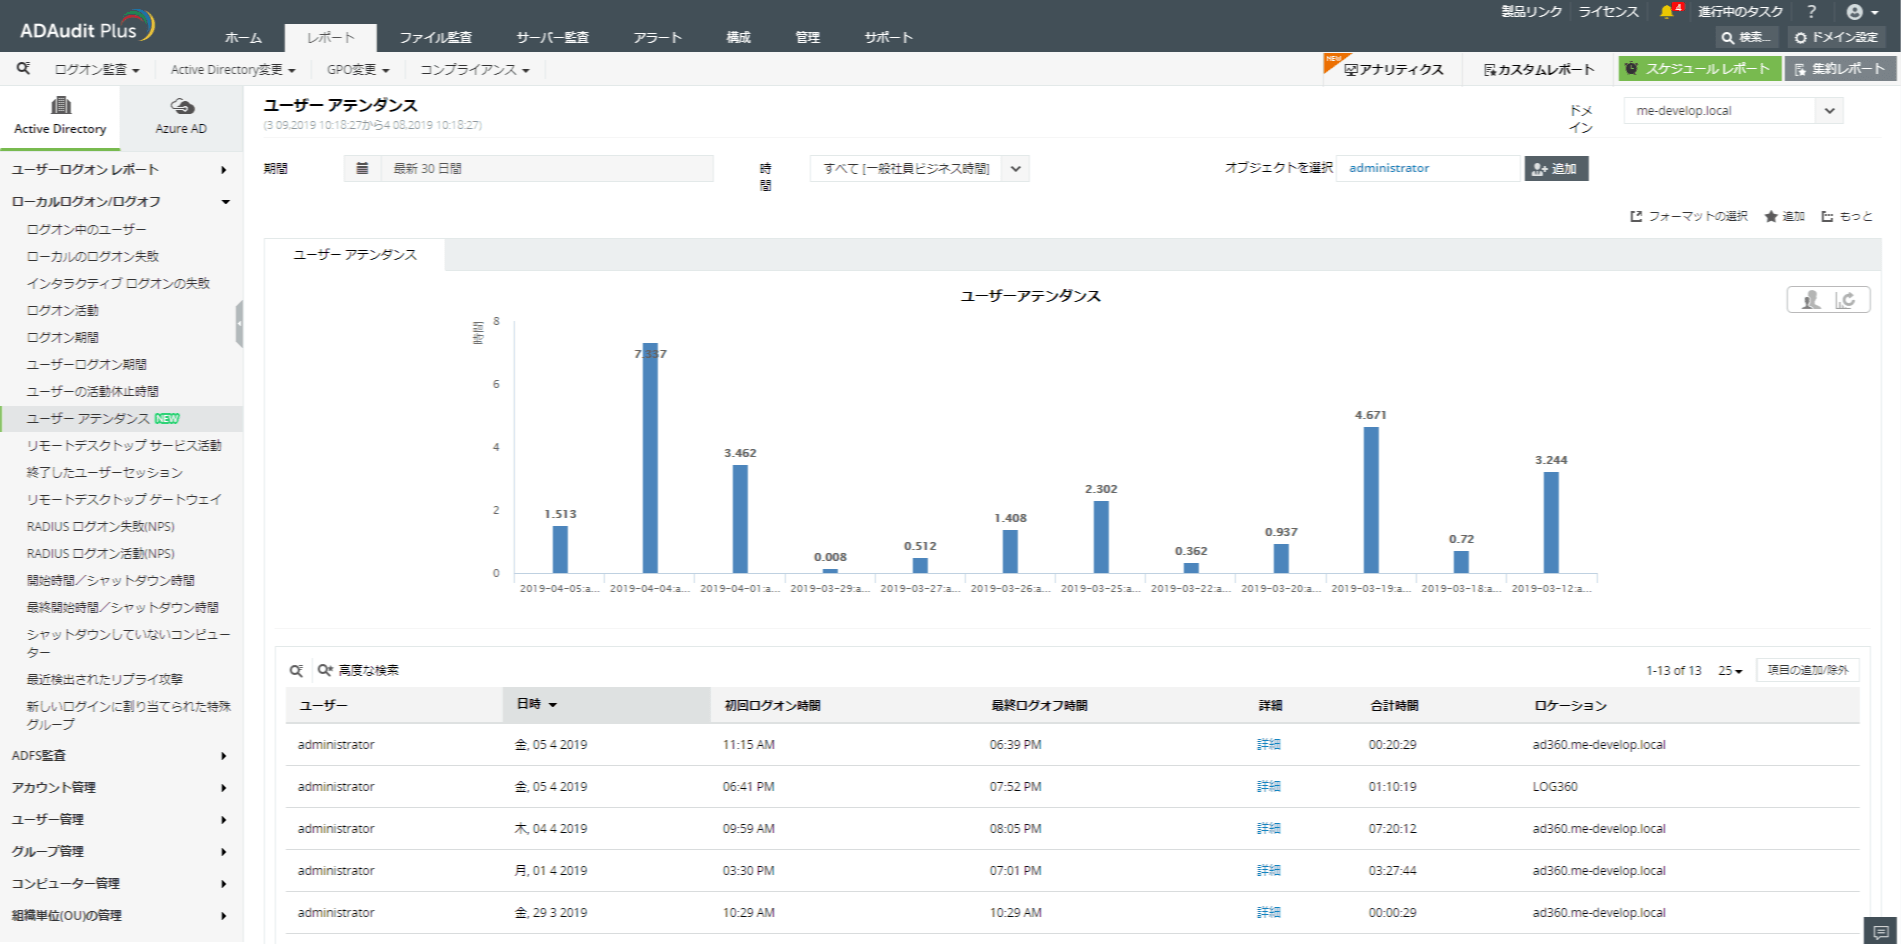The height and width of the screenshot is (944, 1901).
Task: Click the スケジュールレポート button
Action: [x=1698, y=69]
